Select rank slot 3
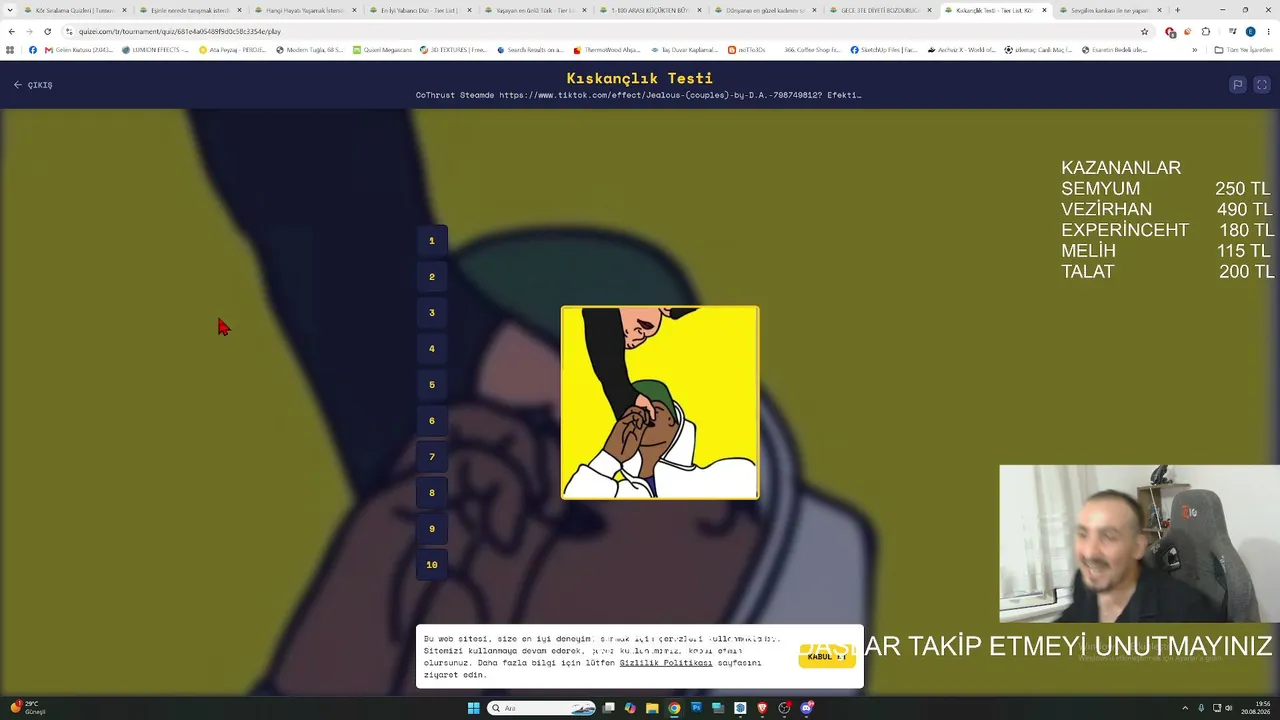Screen dimensions: 1280x720 click(x=432, y=313)
